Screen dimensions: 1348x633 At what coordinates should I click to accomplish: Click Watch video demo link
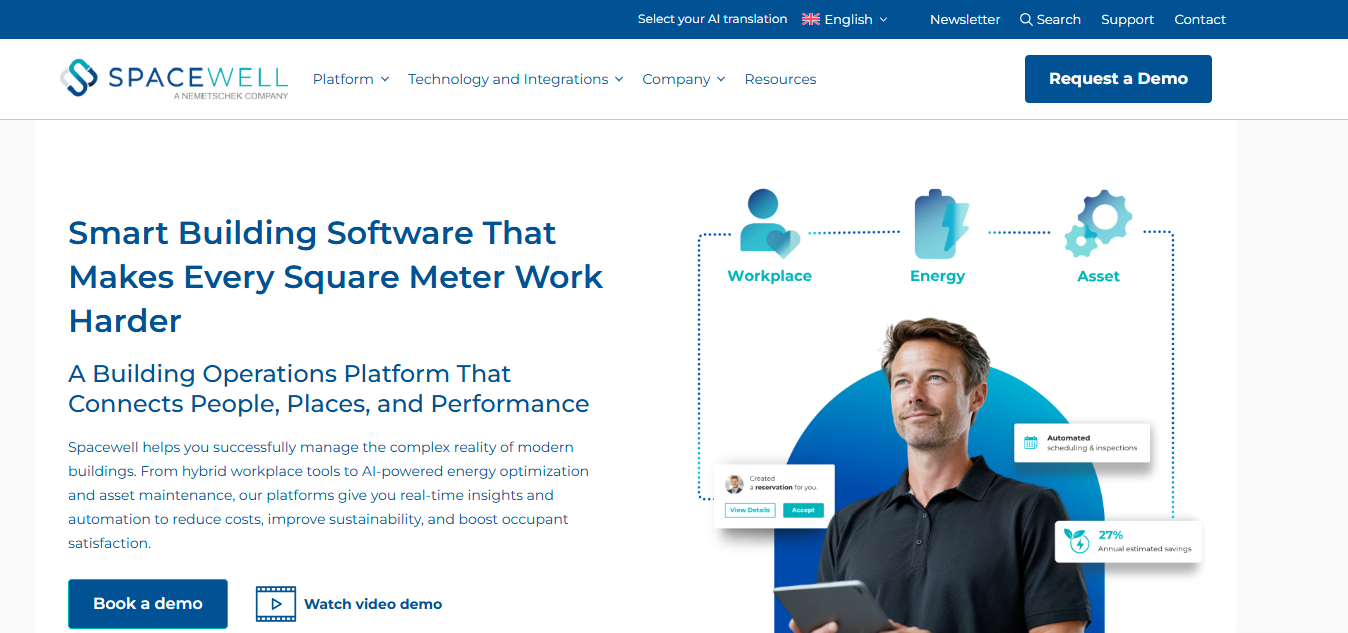point(373,604)
